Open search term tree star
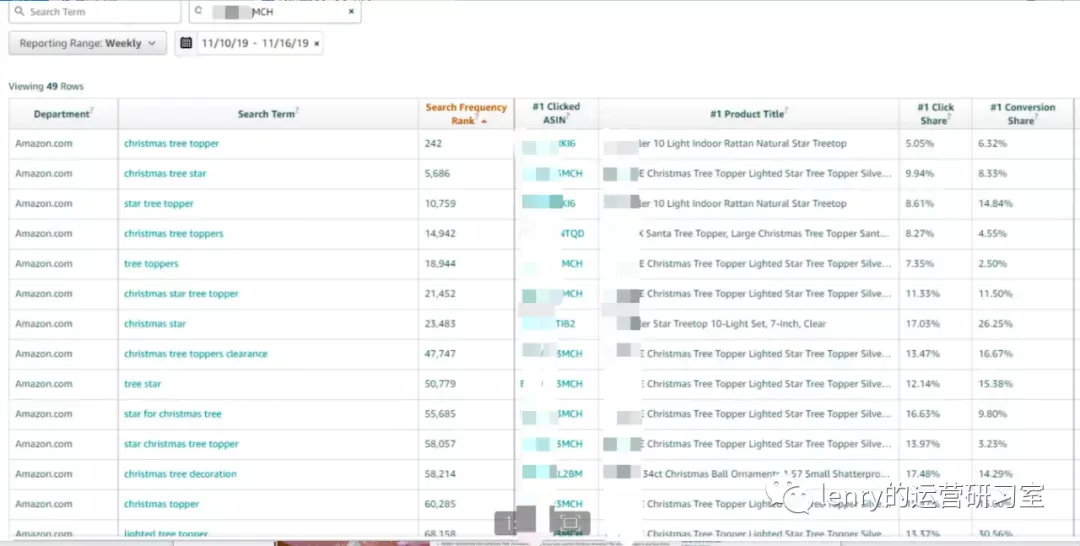The height and width of the screenshot is (546, 1080). point(143,384)
